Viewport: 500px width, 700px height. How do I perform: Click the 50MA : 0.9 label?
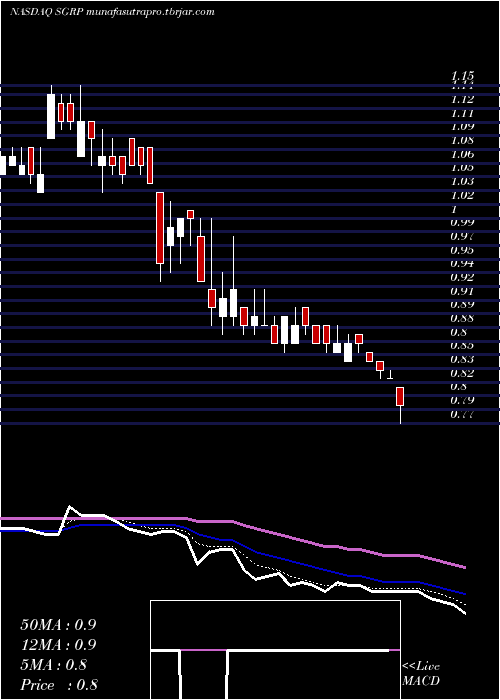tap(58, 625)
